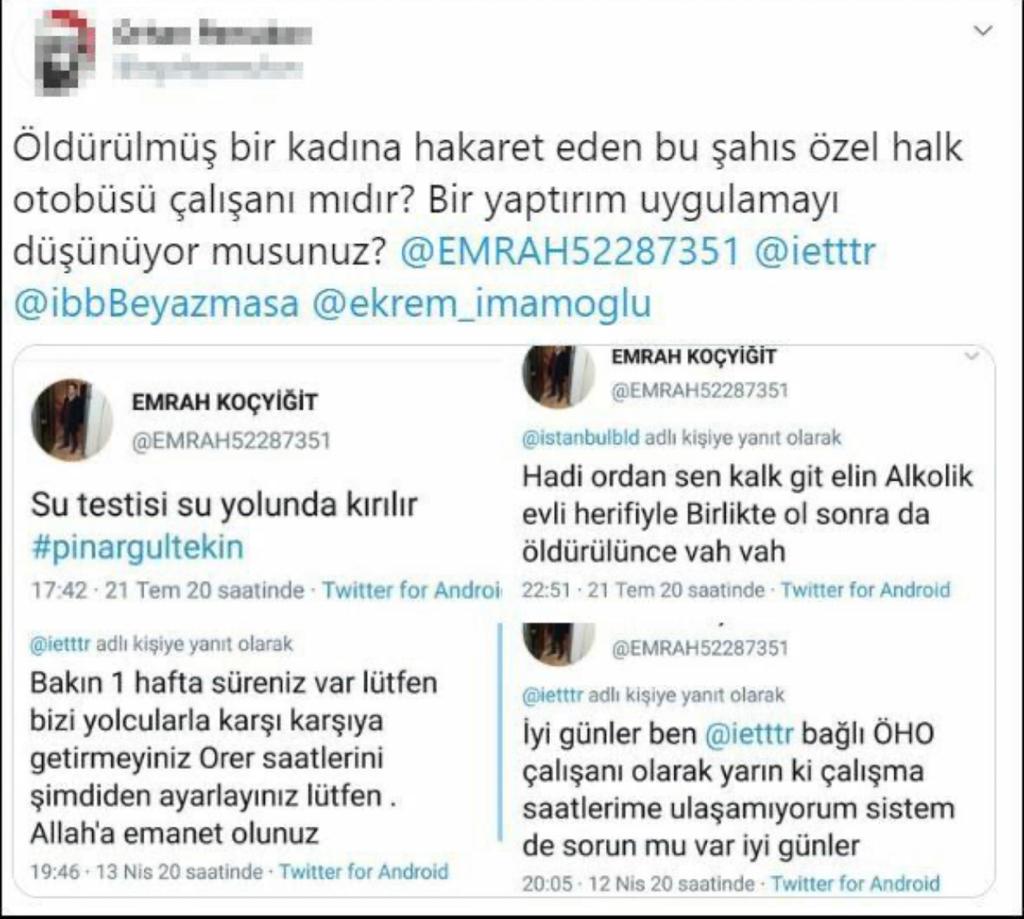1024x919 pixels.
Task: Open Twitter for Android link at 22:51 tweet
Action: tap(865, 590)
